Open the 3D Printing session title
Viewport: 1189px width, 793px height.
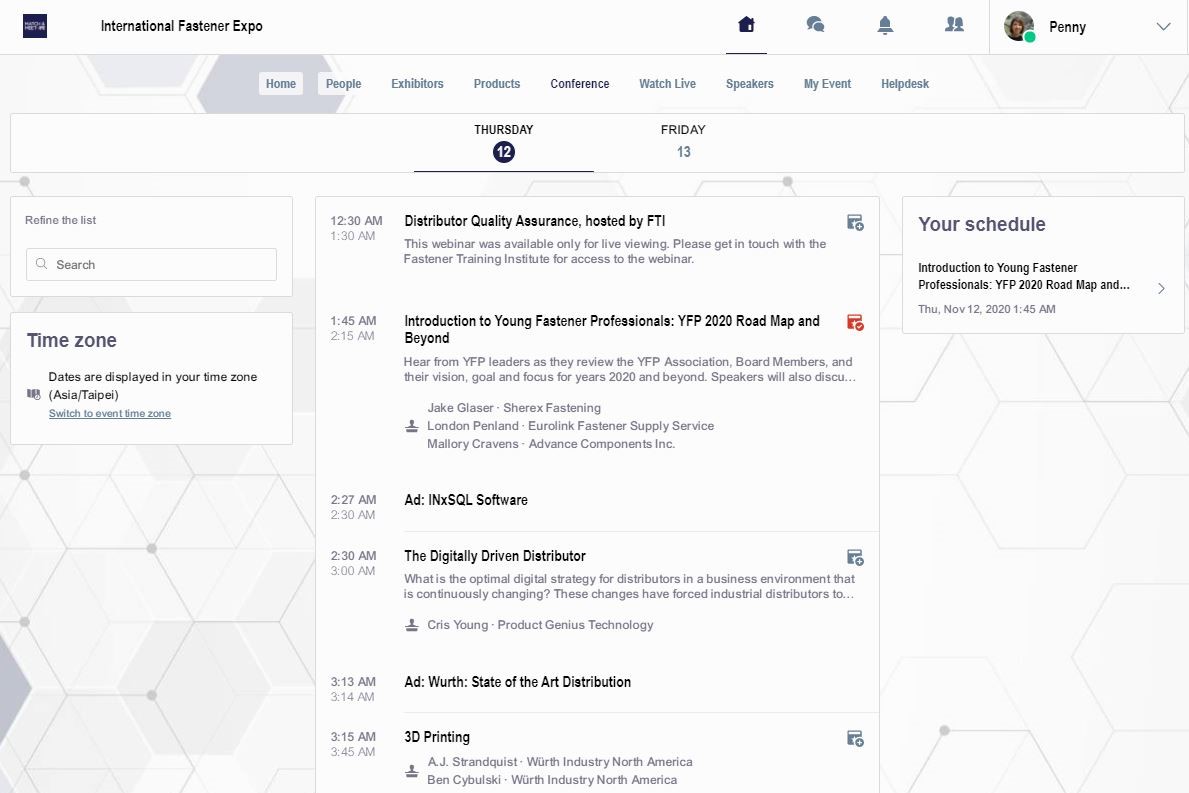tap(437, 737)
